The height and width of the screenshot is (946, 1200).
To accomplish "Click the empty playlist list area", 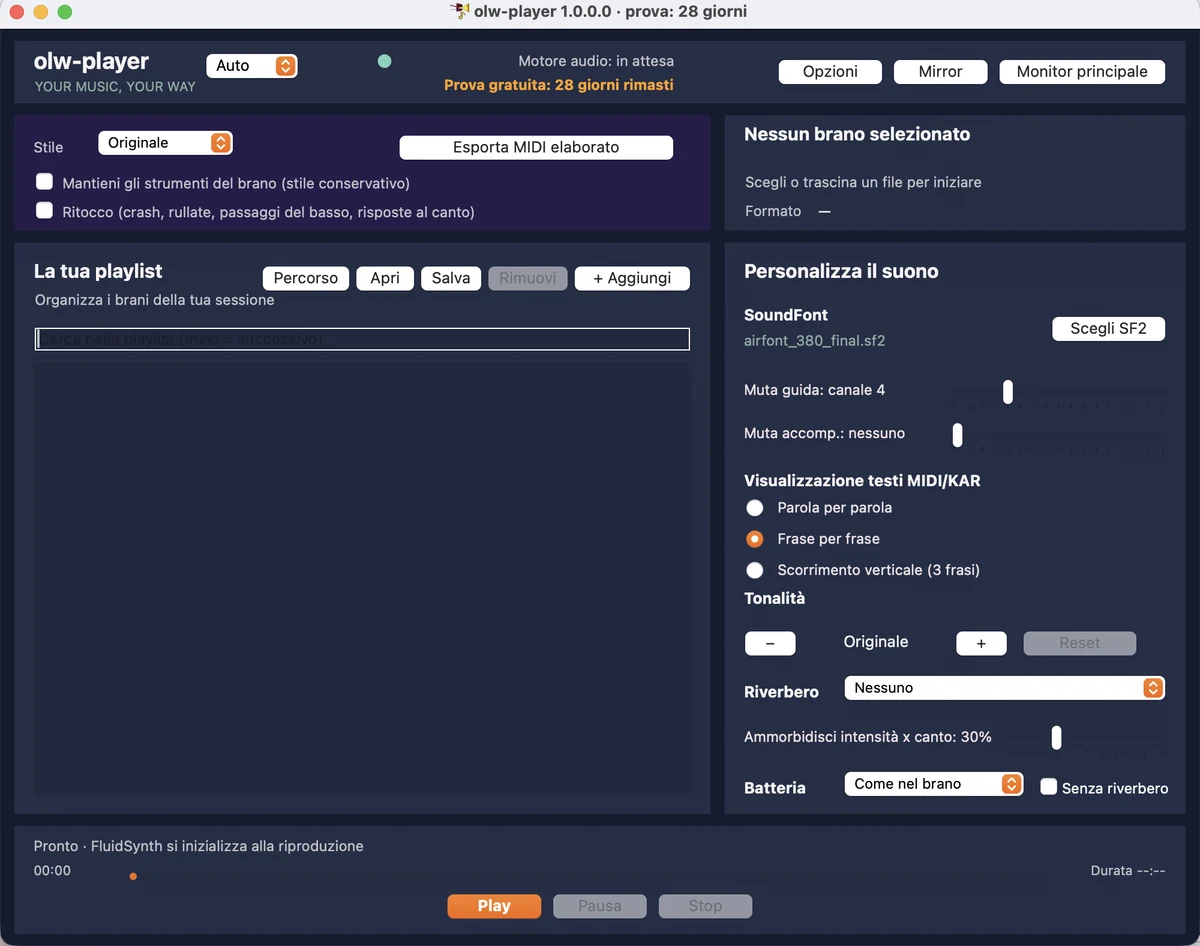I will [362, 578].
